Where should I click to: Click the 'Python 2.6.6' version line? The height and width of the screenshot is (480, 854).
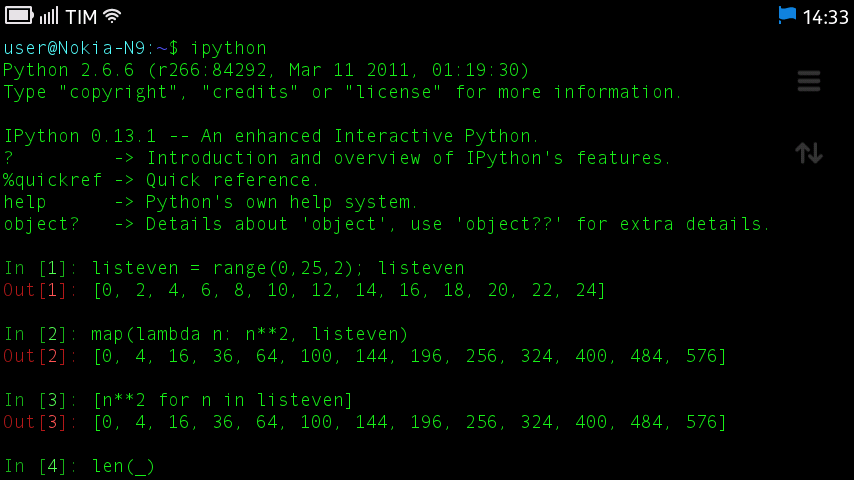pos(266,70)
